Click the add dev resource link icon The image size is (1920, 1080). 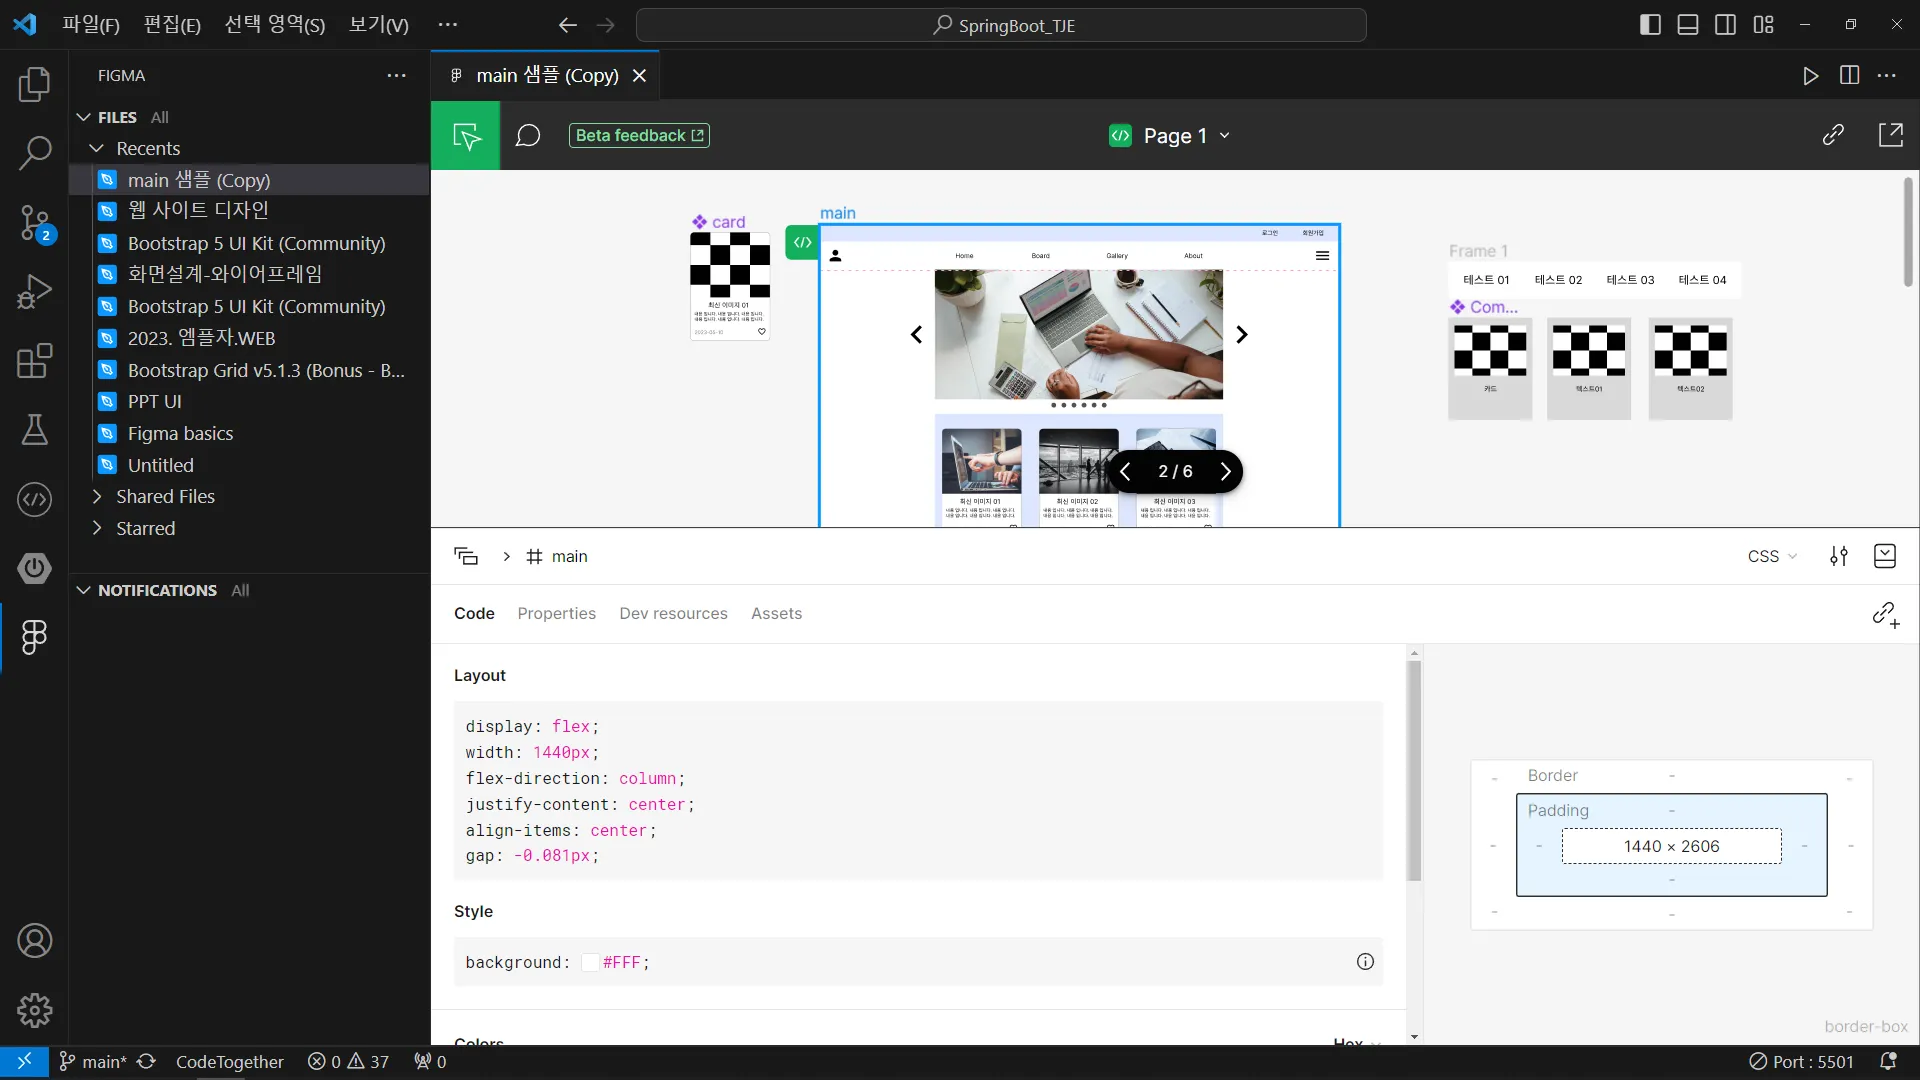(x=1885, y=614)
